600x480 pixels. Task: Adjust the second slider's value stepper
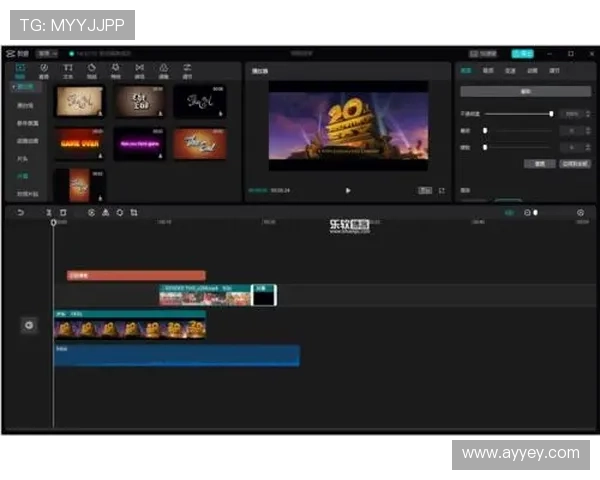[x=588, y=131]
